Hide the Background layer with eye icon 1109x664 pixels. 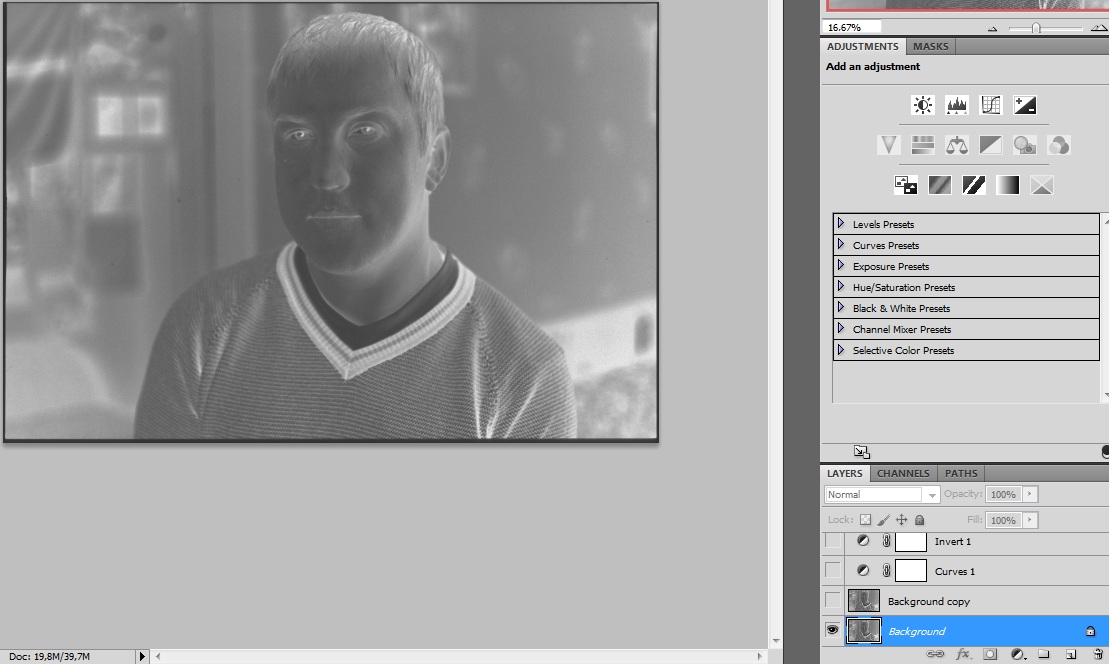pyautogui.click(x=832, y=631)
